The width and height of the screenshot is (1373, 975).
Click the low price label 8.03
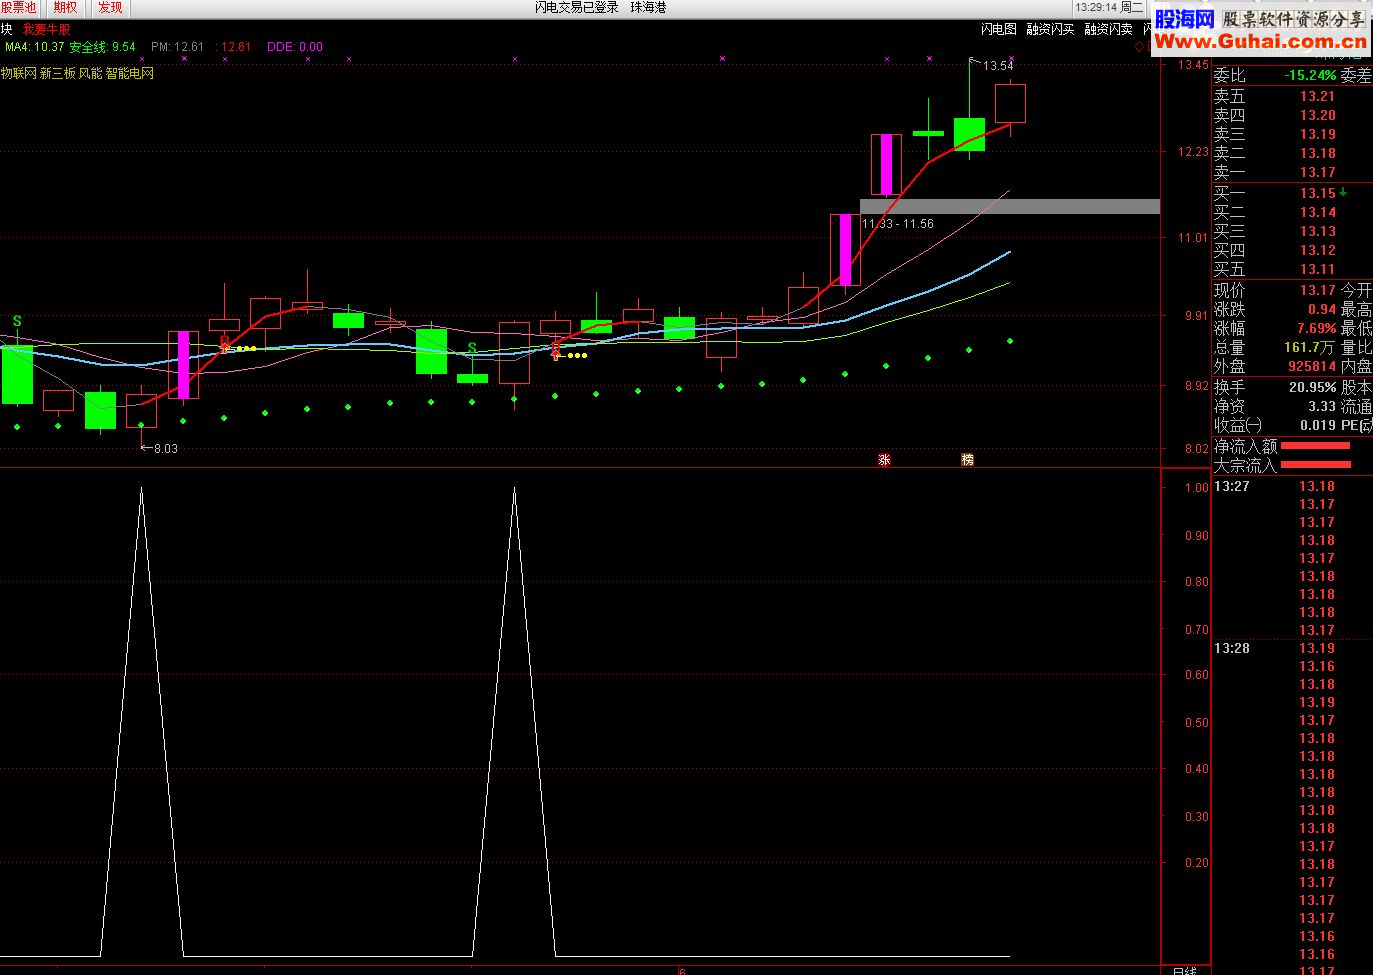tap(166, 449)
